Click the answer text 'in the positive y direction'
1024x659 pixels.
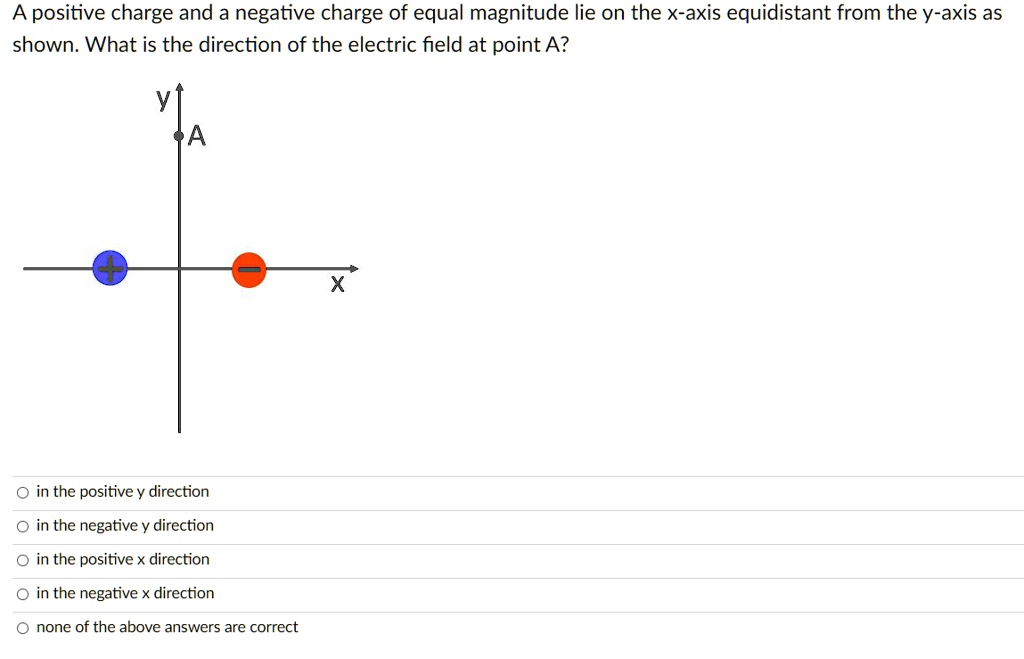point(121,491)
